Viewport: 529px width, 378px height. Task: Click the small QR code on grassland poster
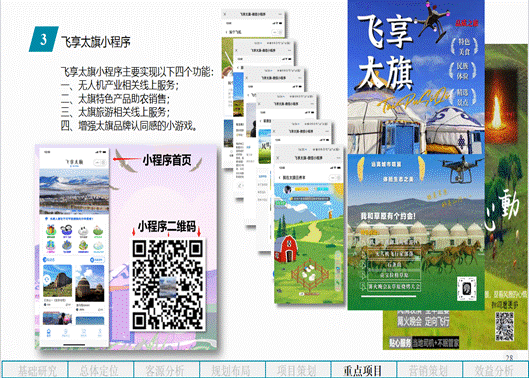point(467,288)
